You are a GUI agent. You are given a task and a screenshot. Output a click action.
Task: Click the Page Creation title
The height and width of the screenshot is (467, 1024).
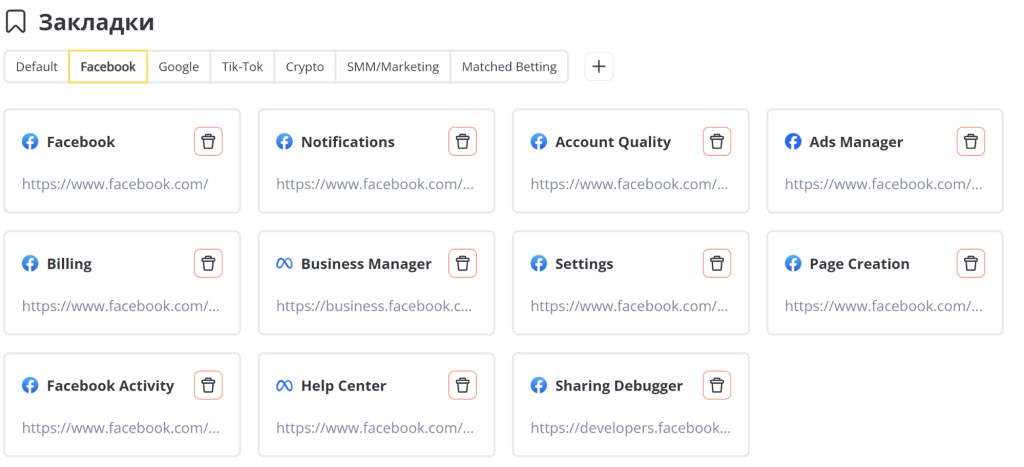click(859, 264)
